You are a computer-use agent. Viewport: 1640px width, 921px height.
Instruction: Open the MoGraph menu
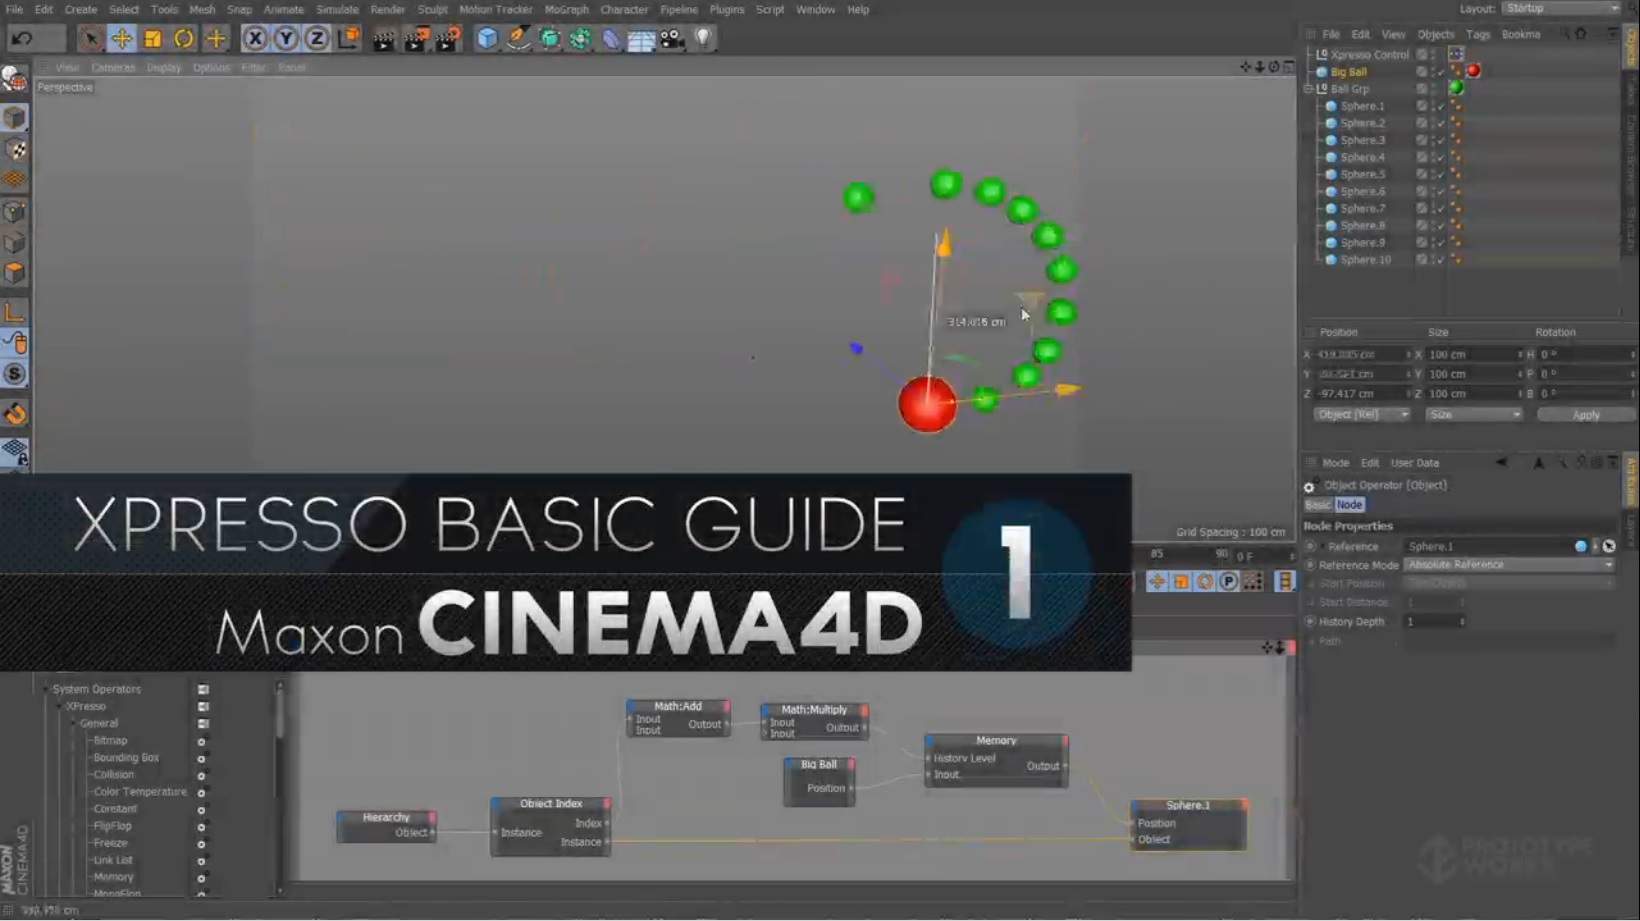click(566, 9)
